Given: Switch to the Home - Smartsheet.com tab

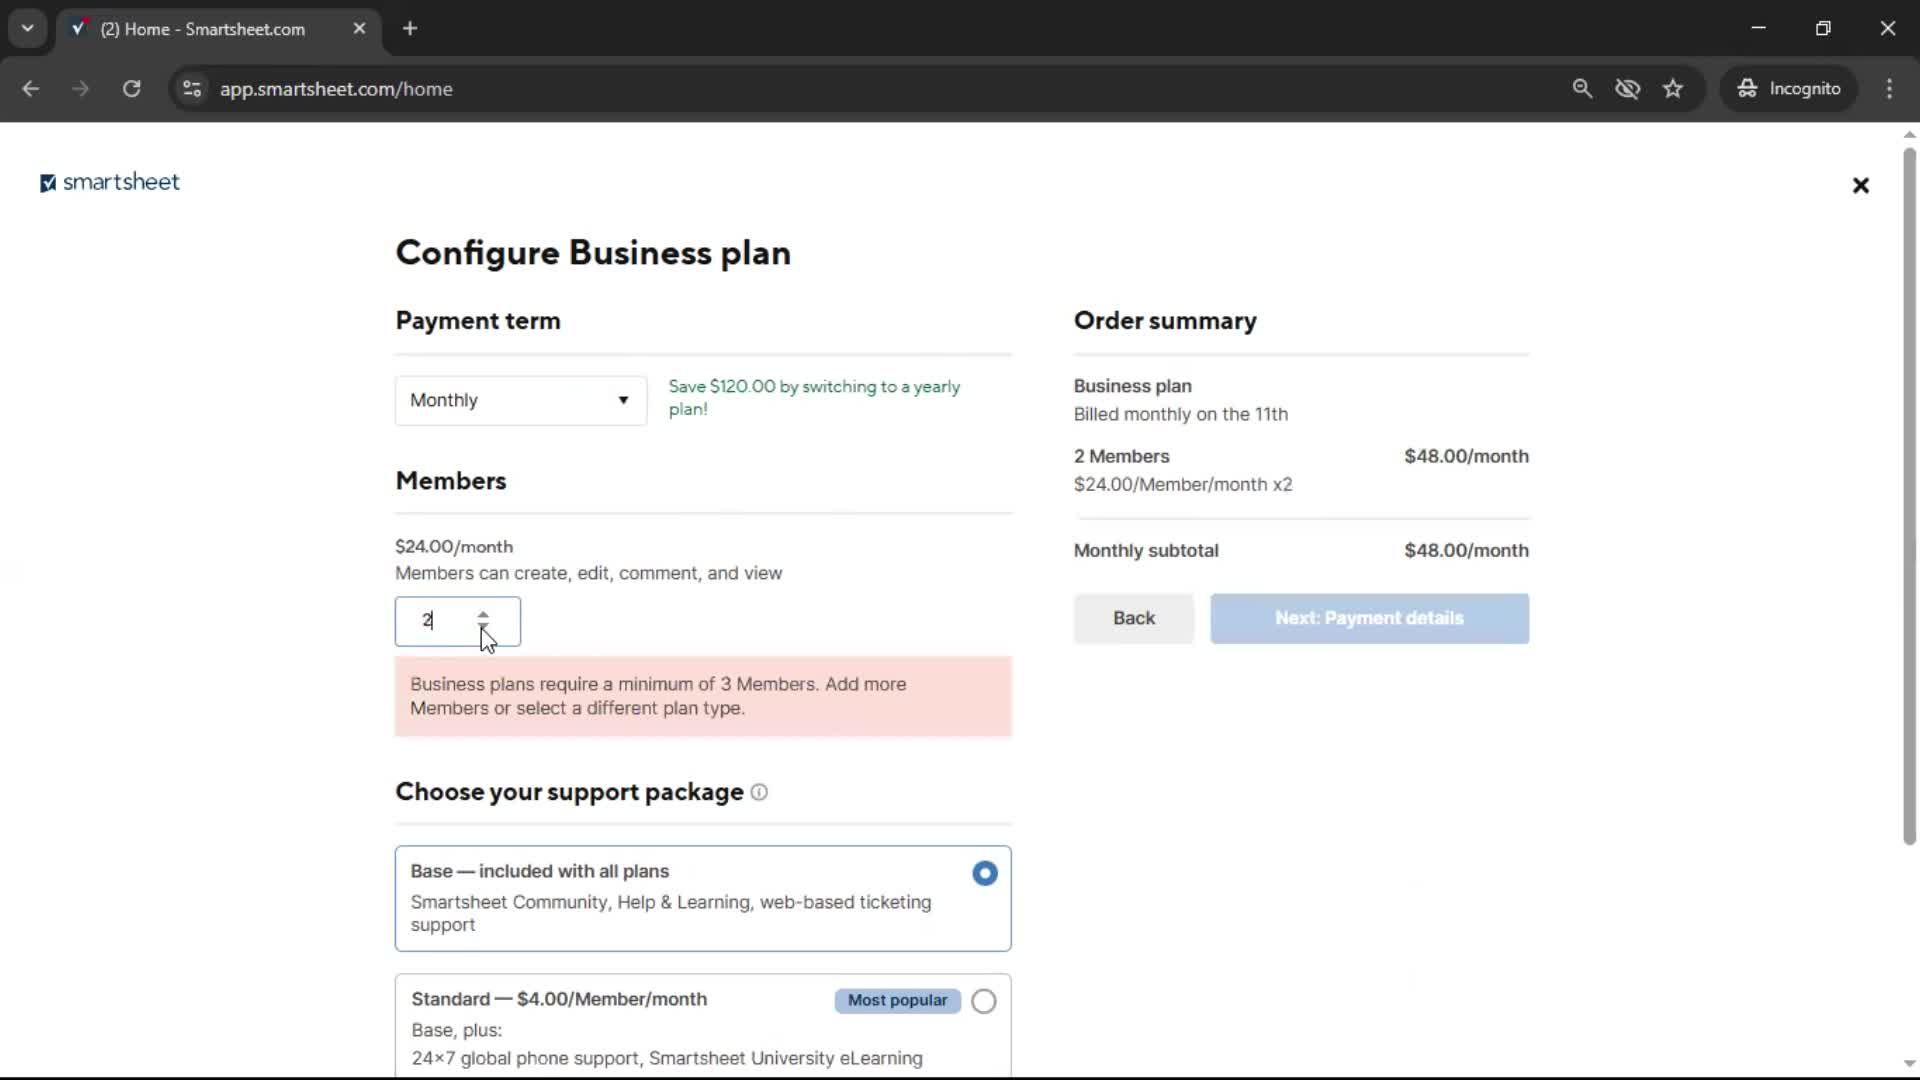Looking at the screenshot, I should tap(203, 29).
